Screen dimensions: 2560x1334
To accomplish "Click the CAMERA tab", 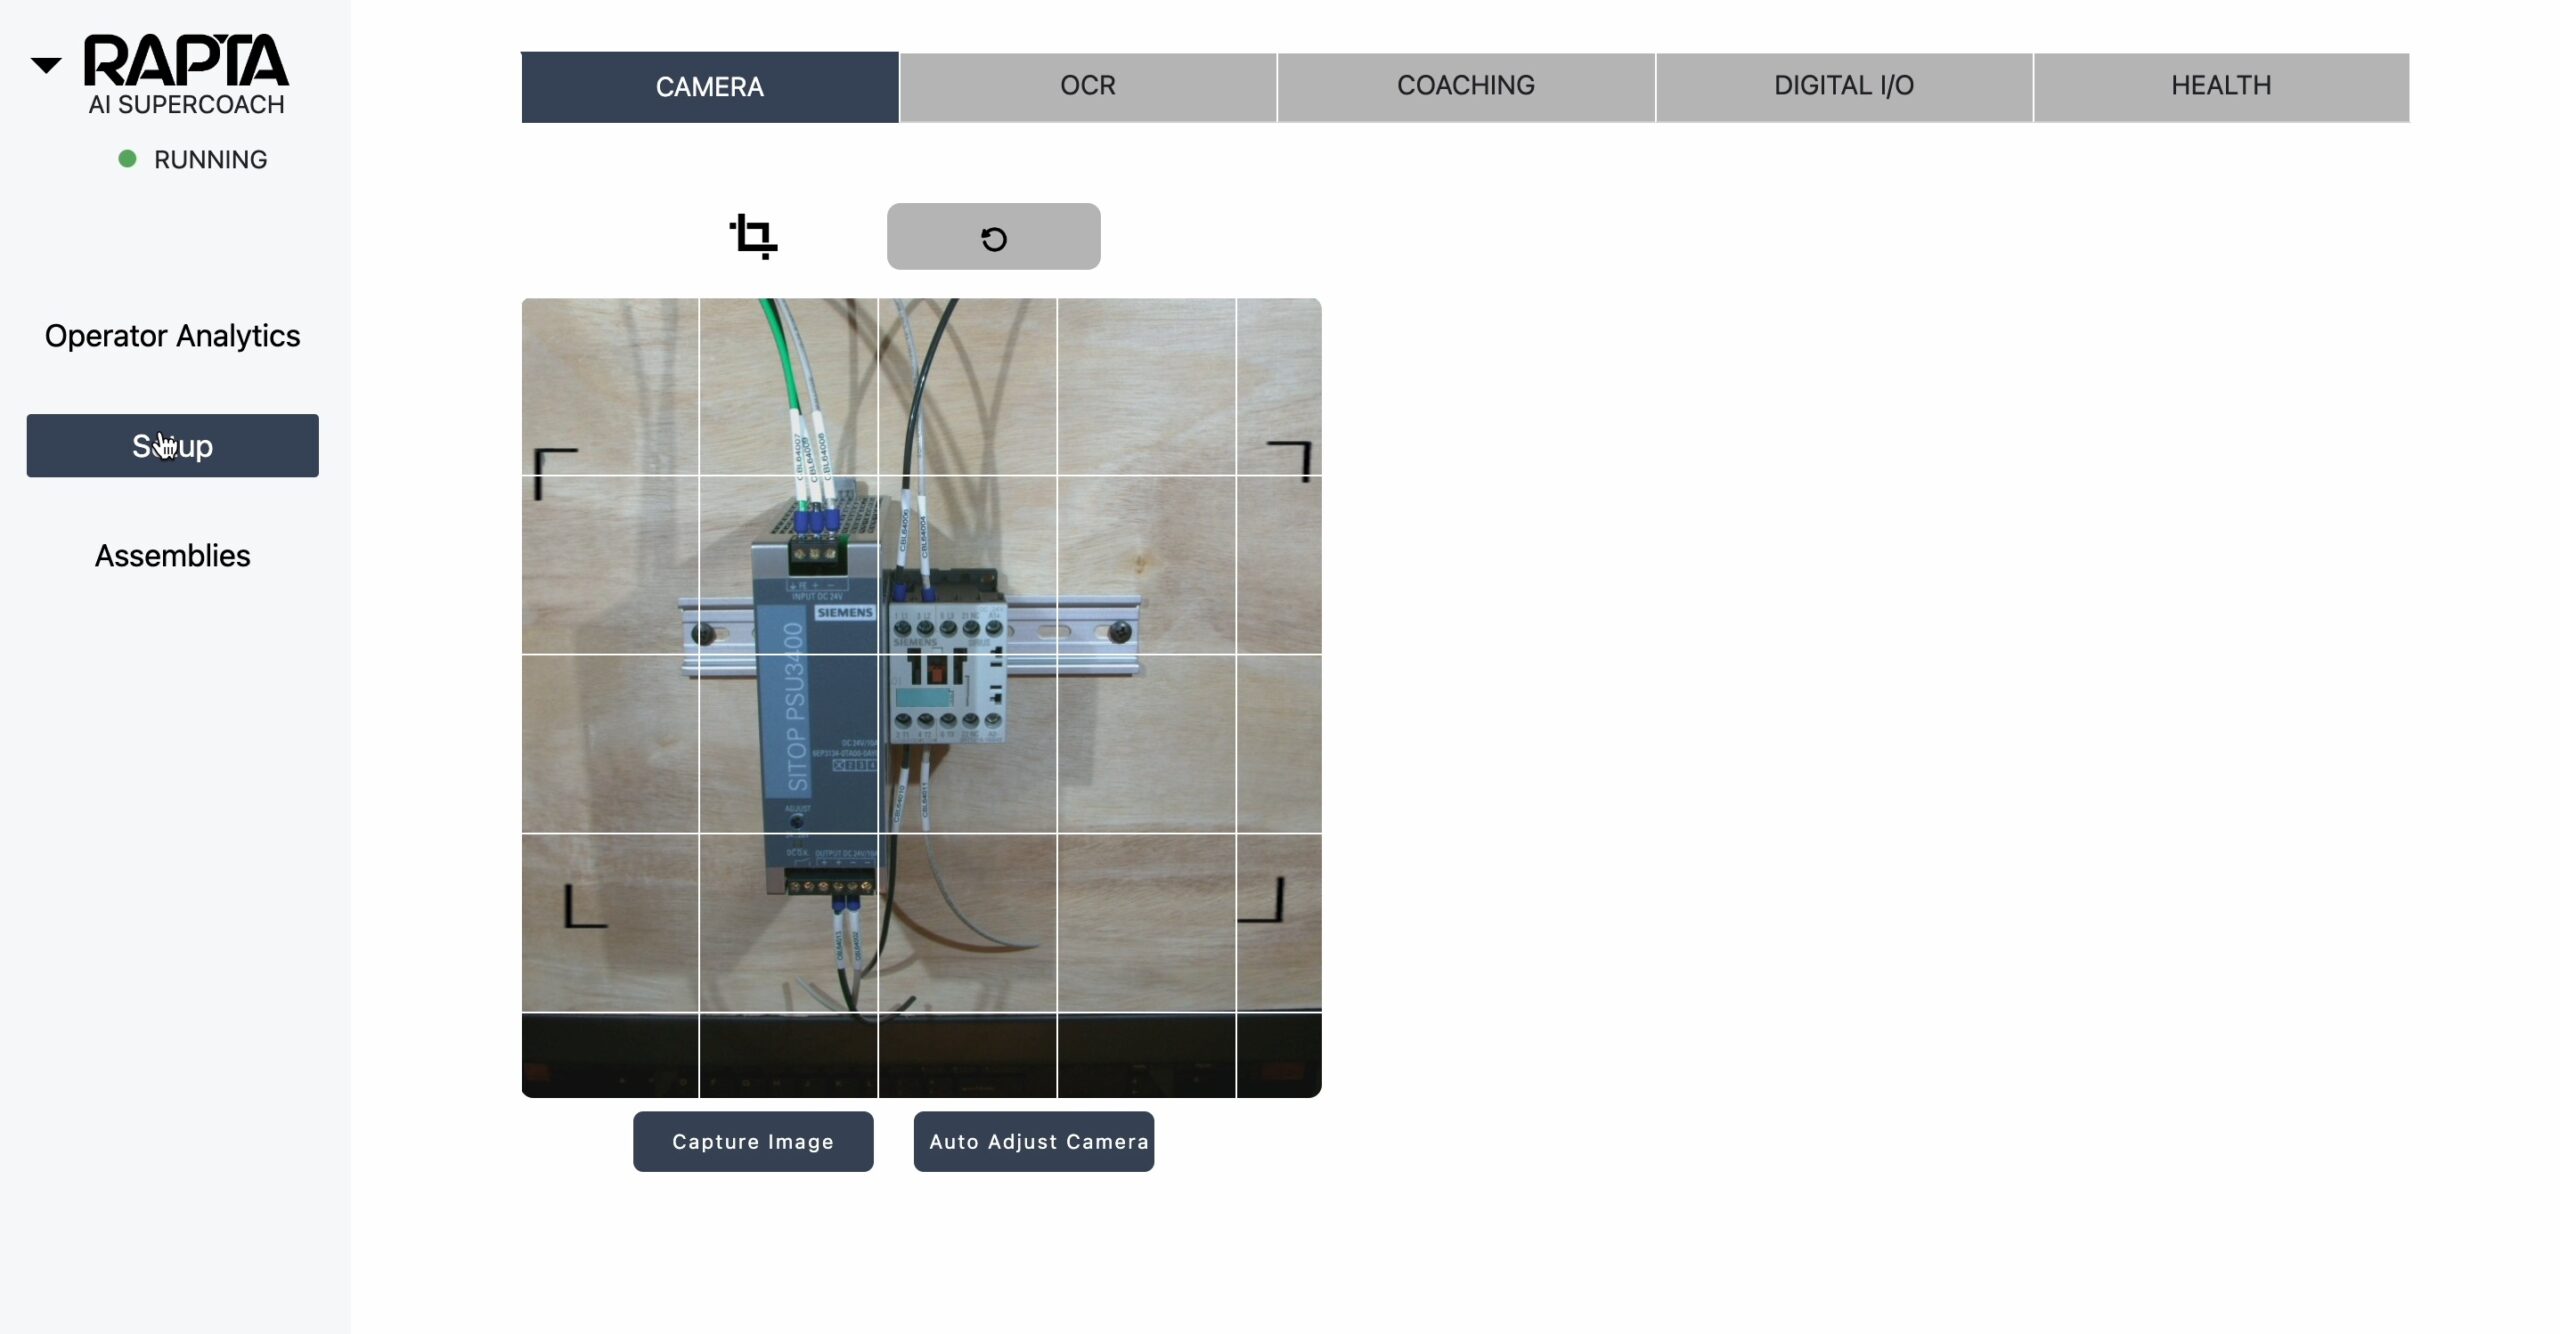I will pyautogui.click(x=709, y=86).
